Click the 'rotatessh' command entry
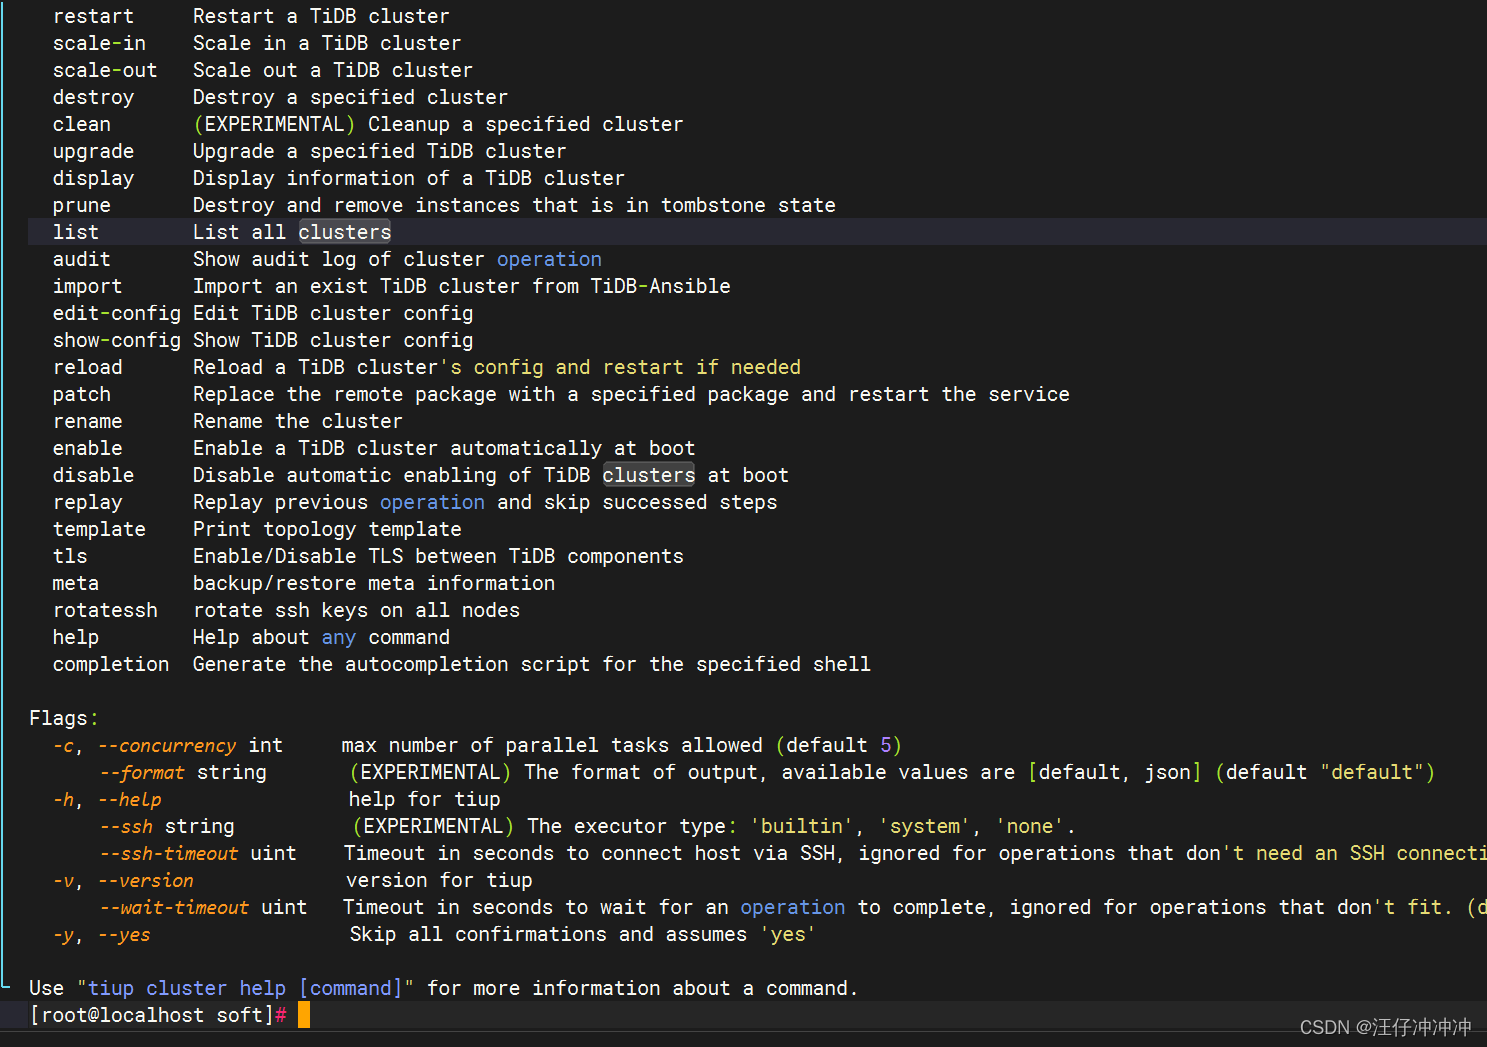1487x1047 pixels. click(x=105, y=610)
